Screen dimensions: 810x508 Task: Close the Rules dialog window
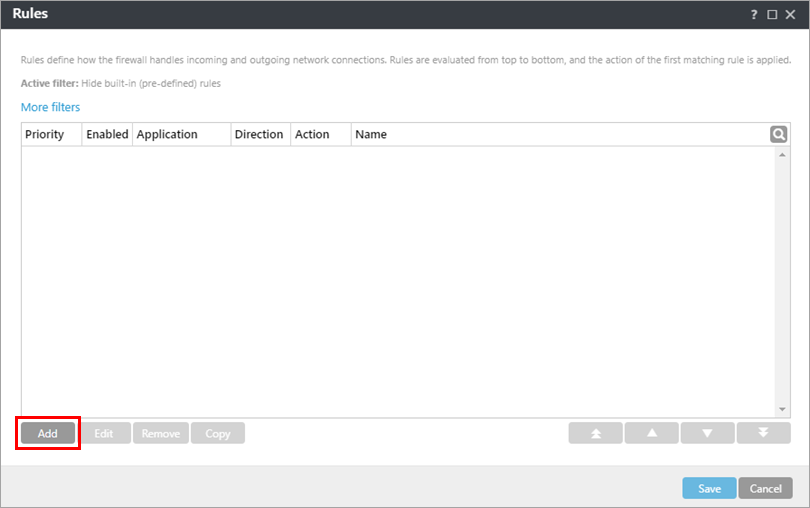pos(790,15)
